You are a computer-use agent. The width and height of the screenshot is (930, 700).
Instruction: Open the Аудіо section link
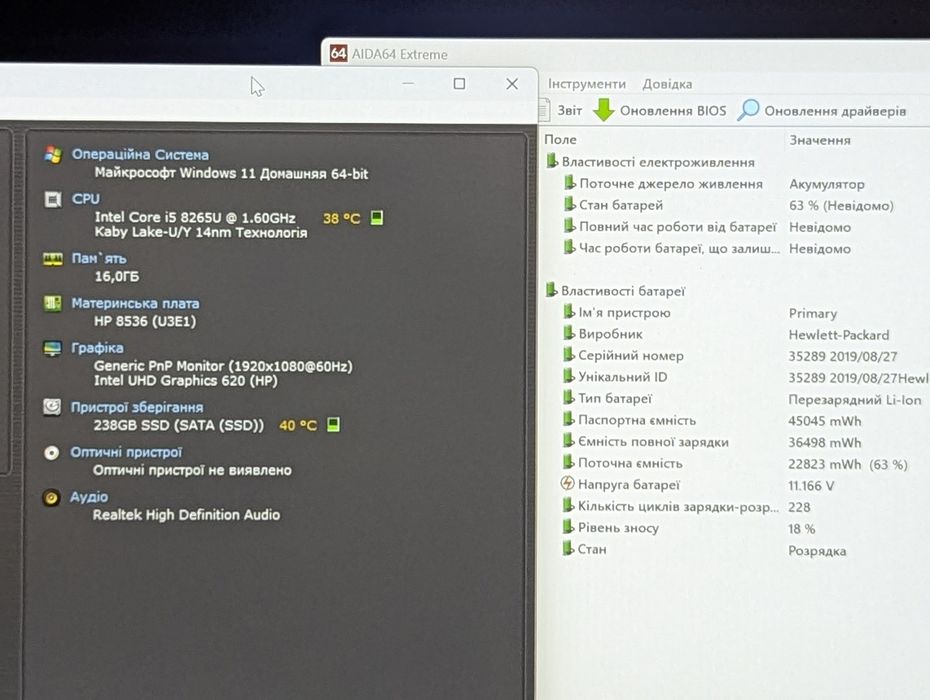pos(89,497)
